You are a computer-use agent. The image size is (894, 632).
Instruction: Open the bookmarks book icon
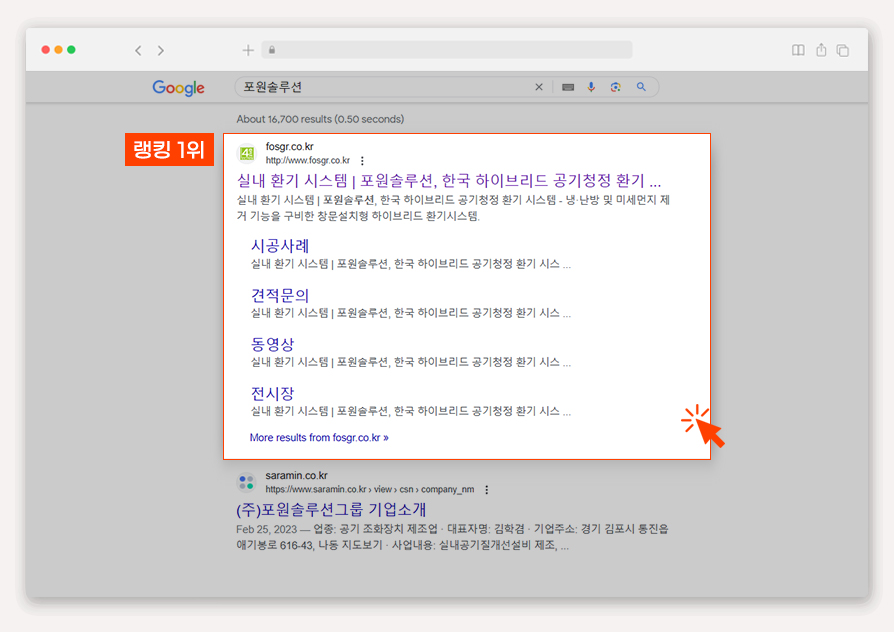798,50
